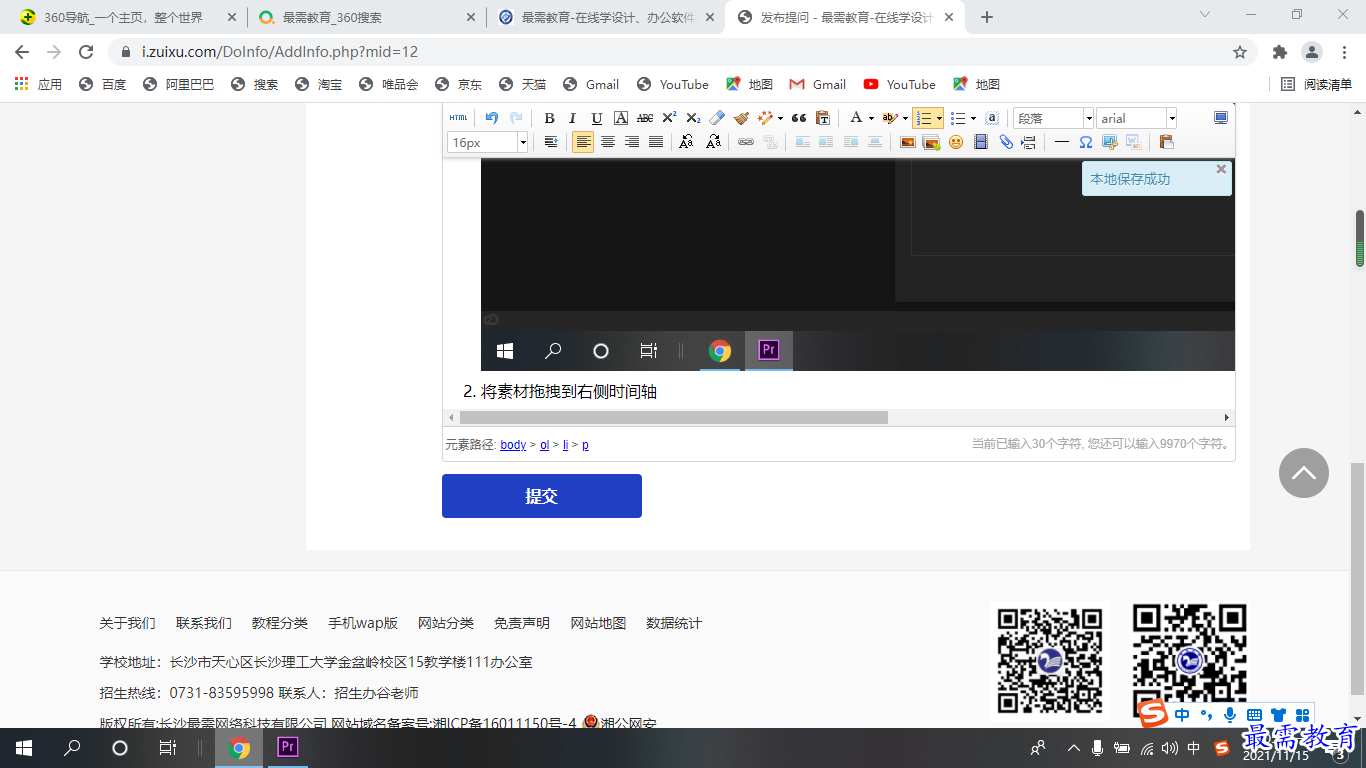Align text right
This screenshot has height=768, width=1366.
click(631, 142)
